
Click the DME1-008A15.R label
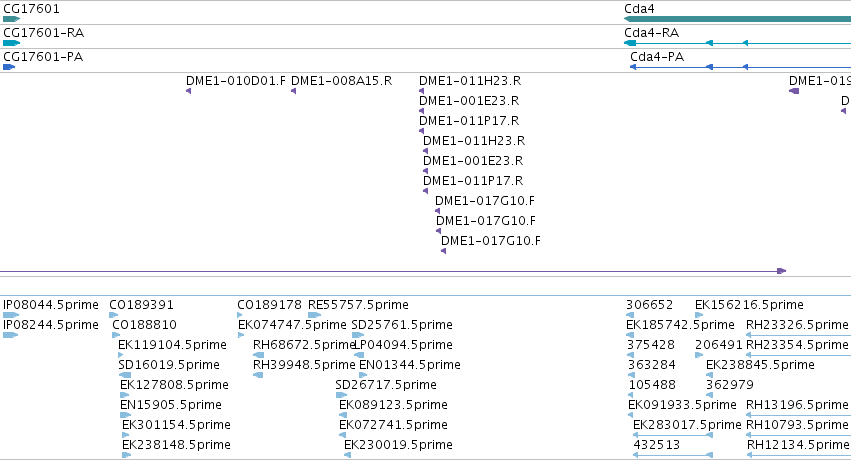click(x=341, y=81)
